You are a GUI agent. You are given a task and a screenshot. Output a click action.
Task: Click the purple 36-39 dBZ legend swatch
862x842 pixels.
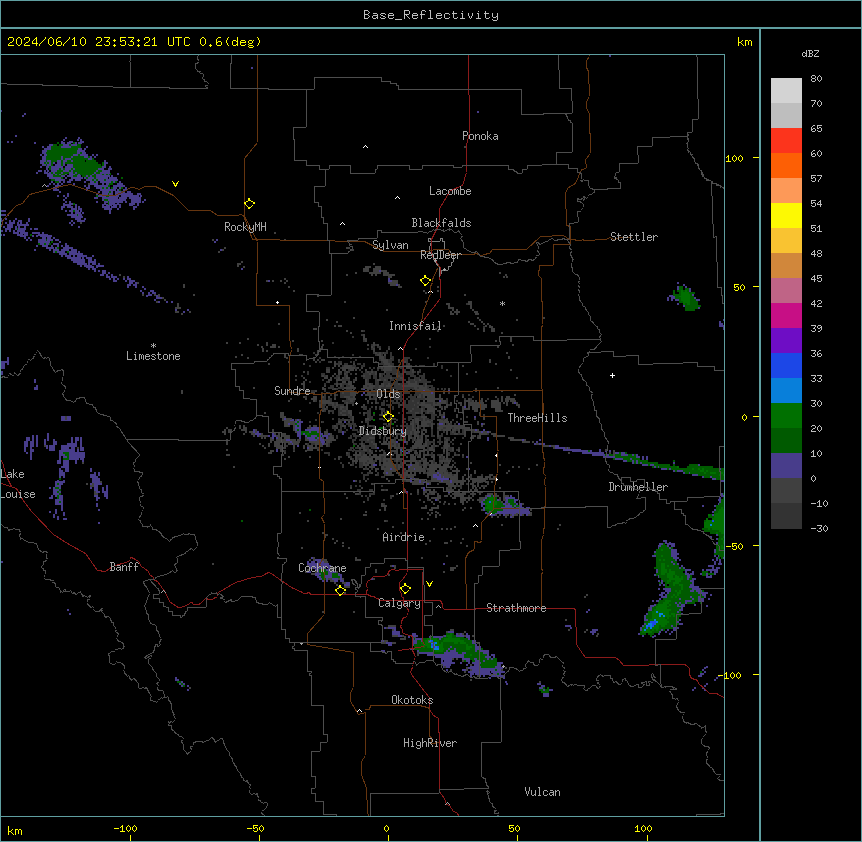pos(786,340)
